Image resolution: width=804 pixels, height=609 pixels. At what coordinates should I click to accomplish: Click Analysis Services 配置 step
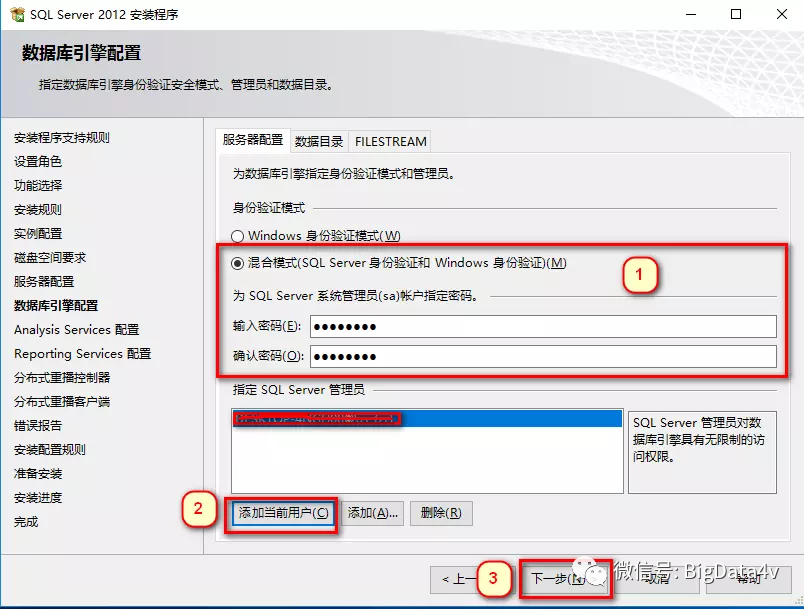(76, 330)
